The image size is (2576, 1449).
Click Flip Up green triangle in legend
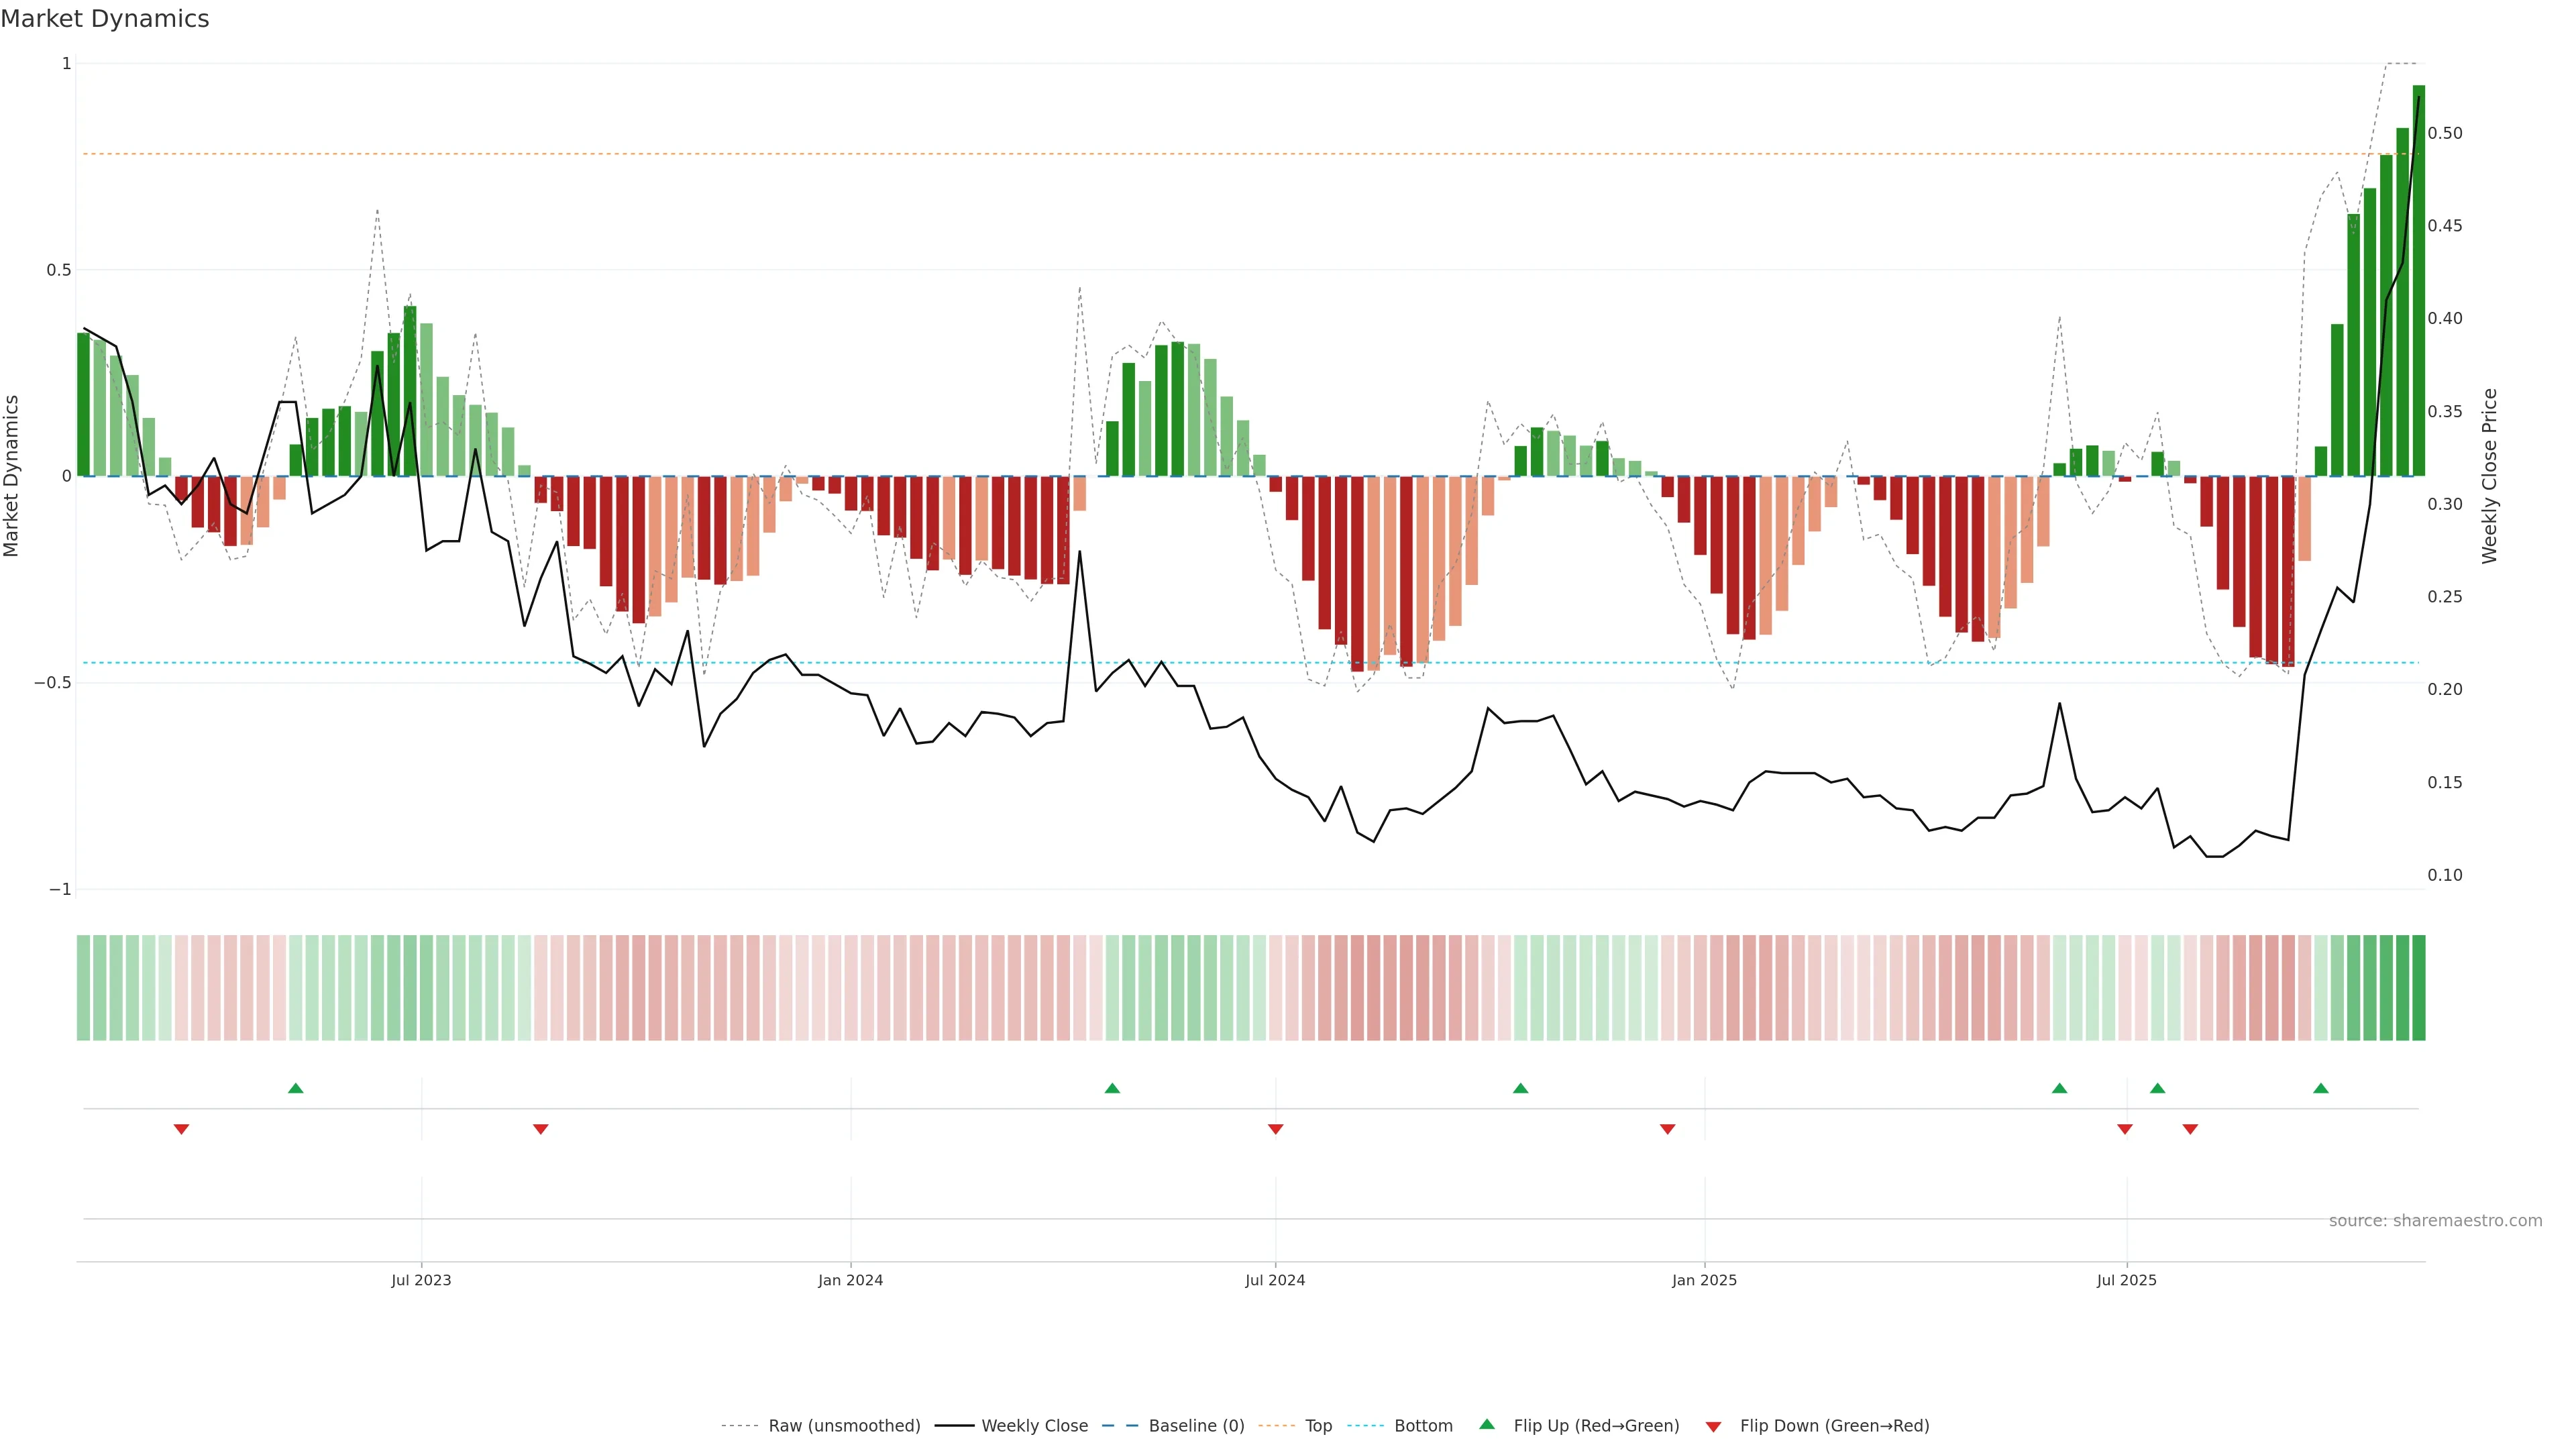coord(1487,1424)
